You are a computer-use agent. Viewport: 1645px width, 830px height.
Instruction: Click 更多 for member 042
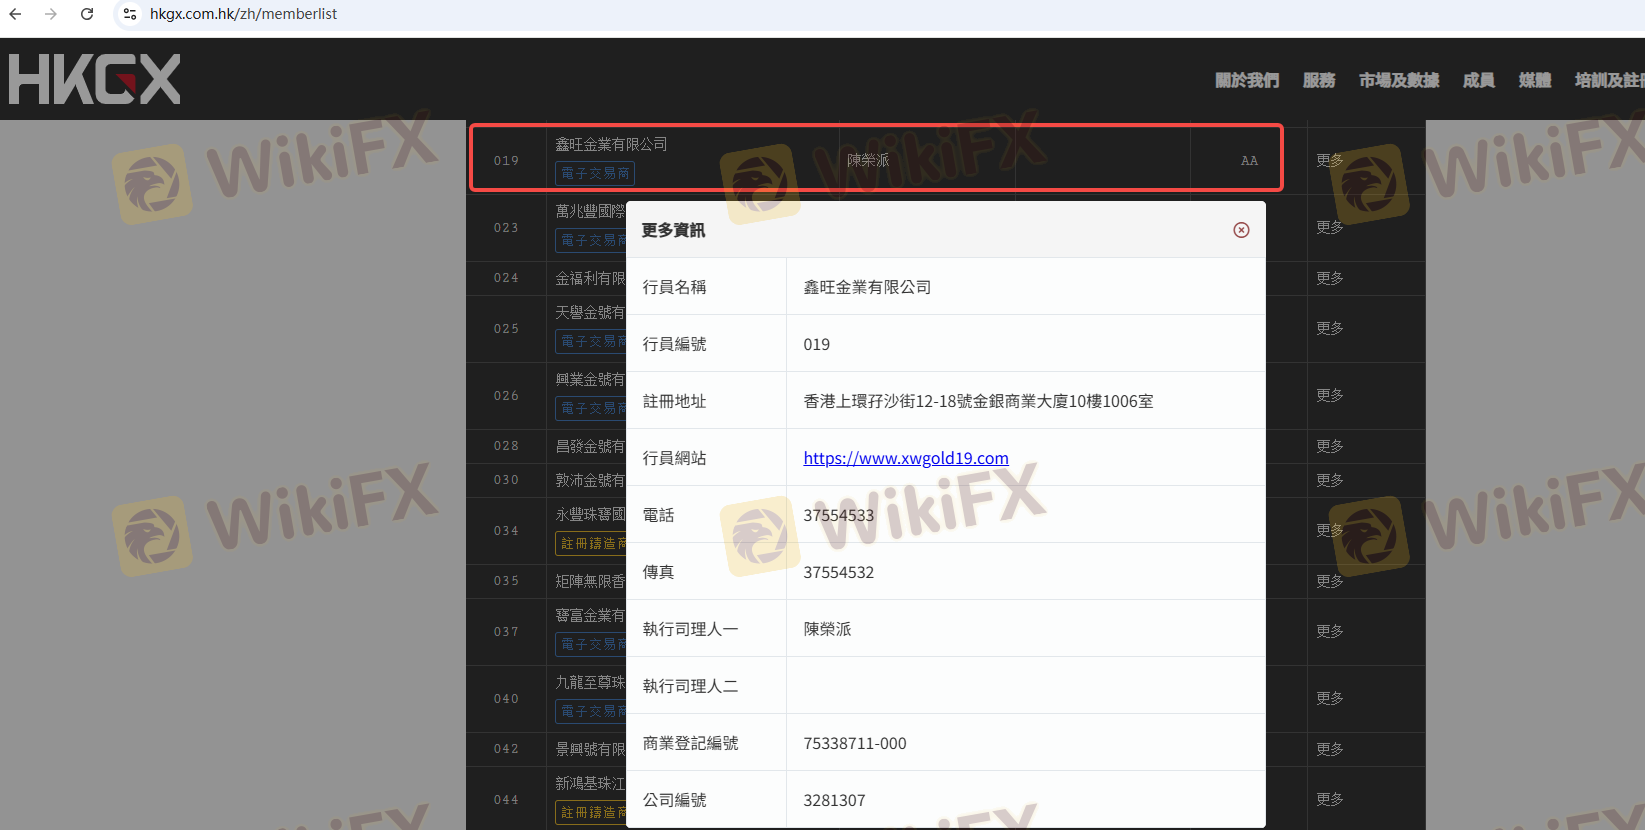(1330, 749)
